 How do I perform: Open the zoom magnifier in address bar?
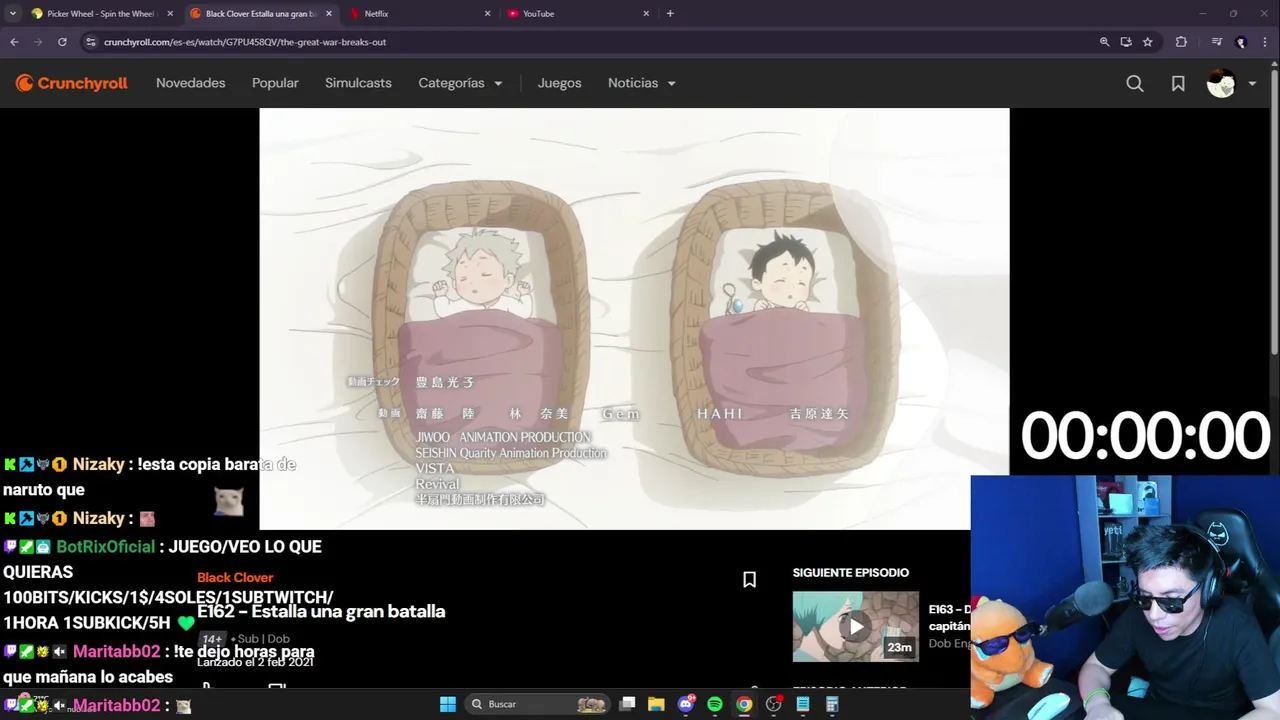pyautogui.click(x=1104, y=42)
